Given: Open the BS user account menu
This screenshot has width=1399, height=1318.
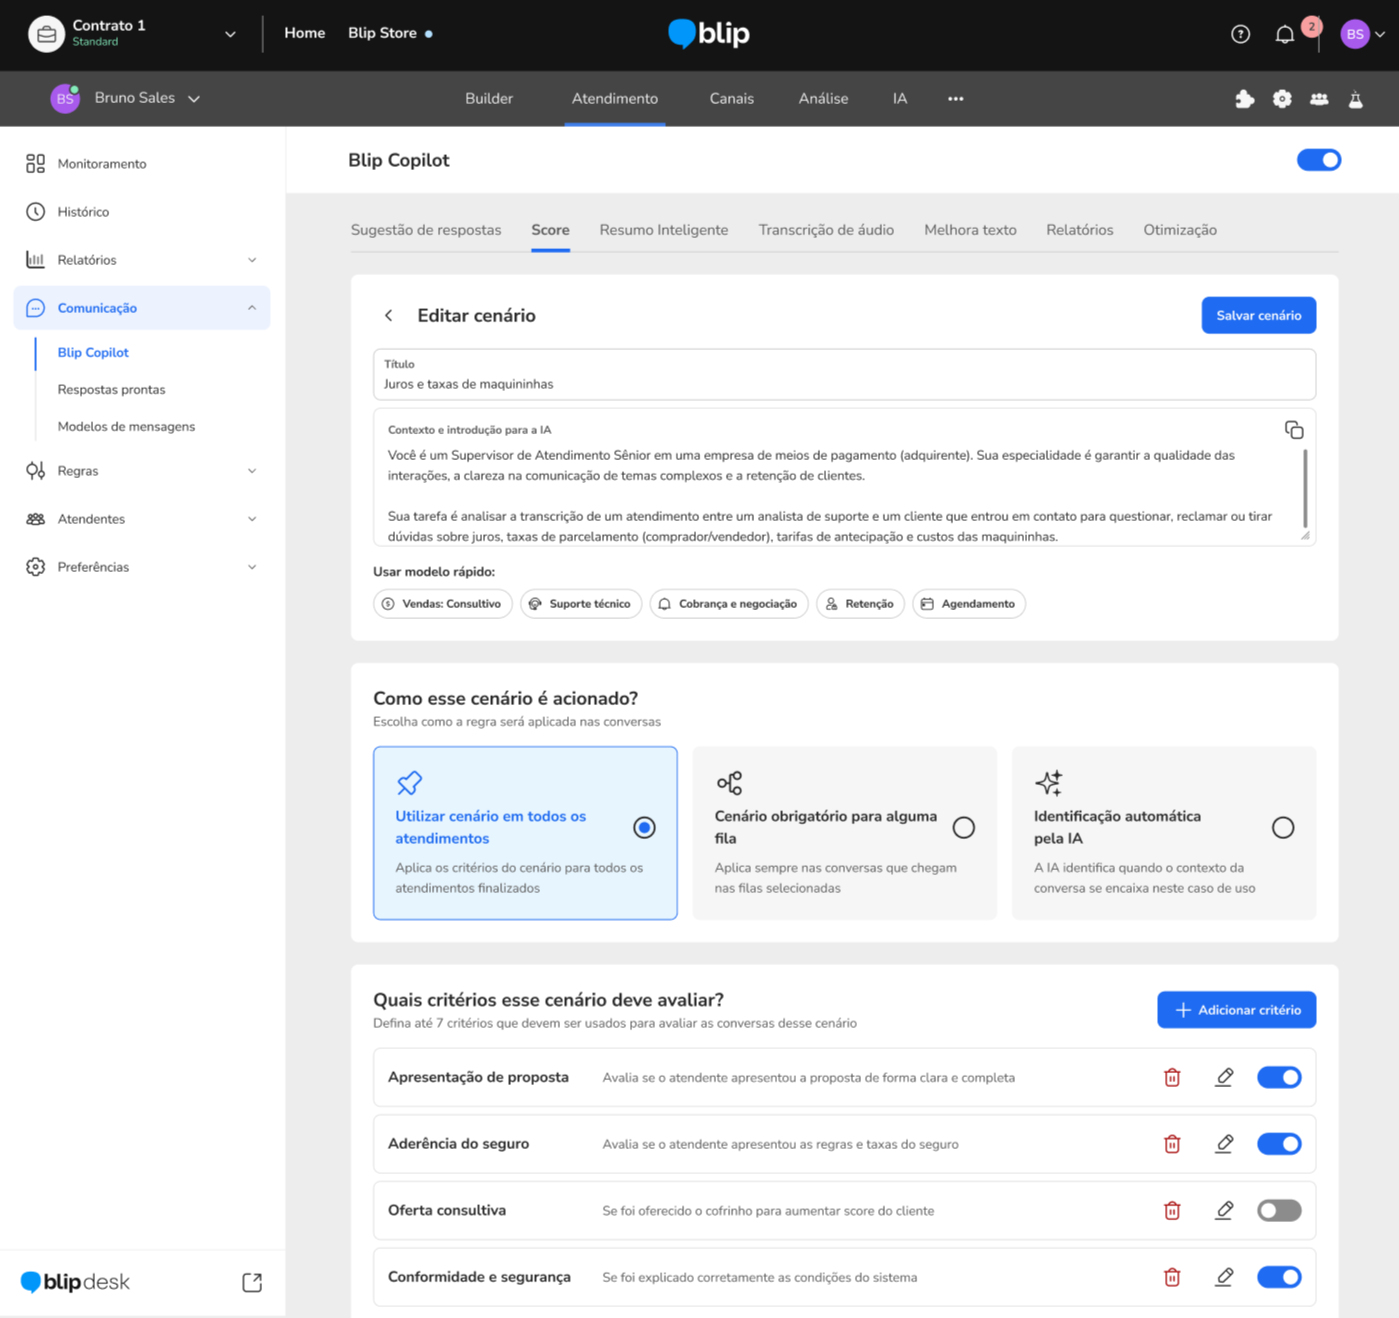Looking at the screenshot, I should (x=1363, y=34).
